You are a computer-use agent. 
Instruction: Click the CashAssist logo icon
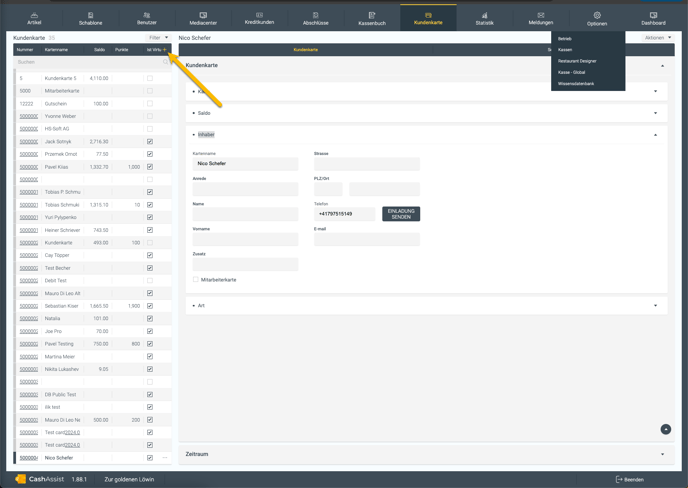[x=20, y=479]
